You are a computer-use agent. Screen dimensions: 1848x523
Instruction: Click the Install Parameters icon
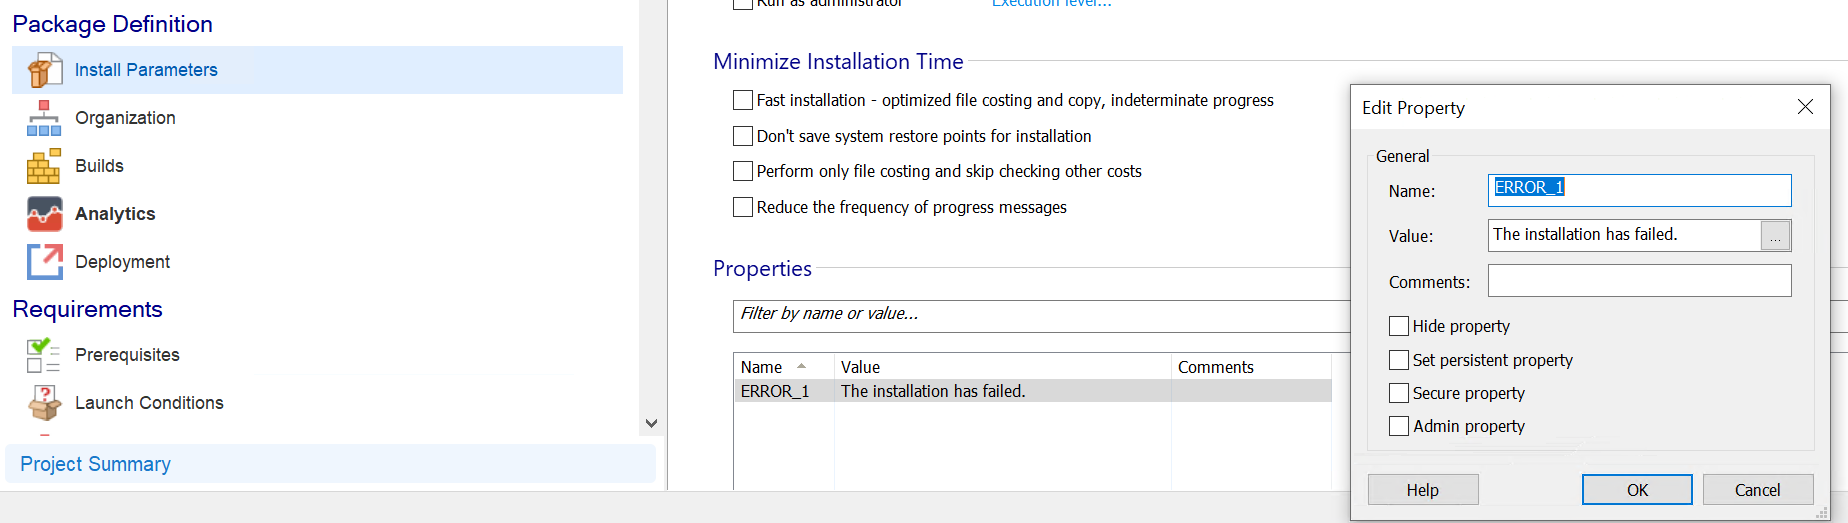[44, 71]
